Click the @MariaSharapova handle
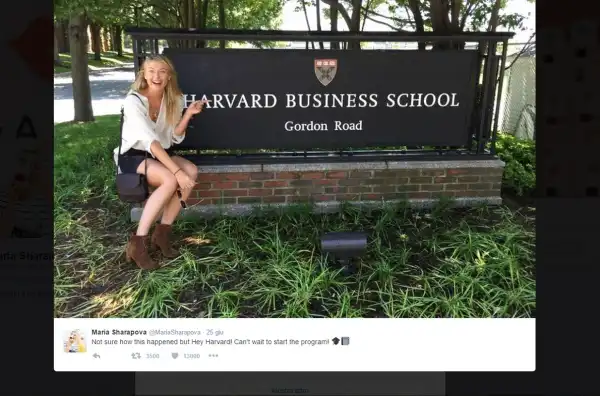The width and height of the screenshot is (600, 396). pyautogui.click(x=174, y=332)
